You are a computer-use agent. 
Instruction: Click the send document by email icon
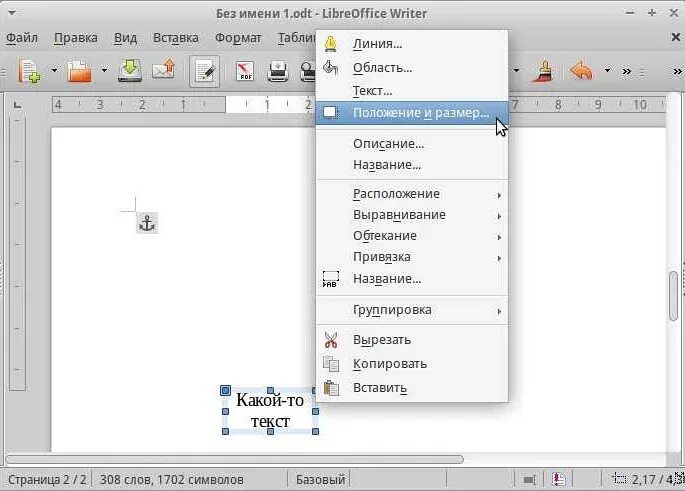[x=163, y=70]
